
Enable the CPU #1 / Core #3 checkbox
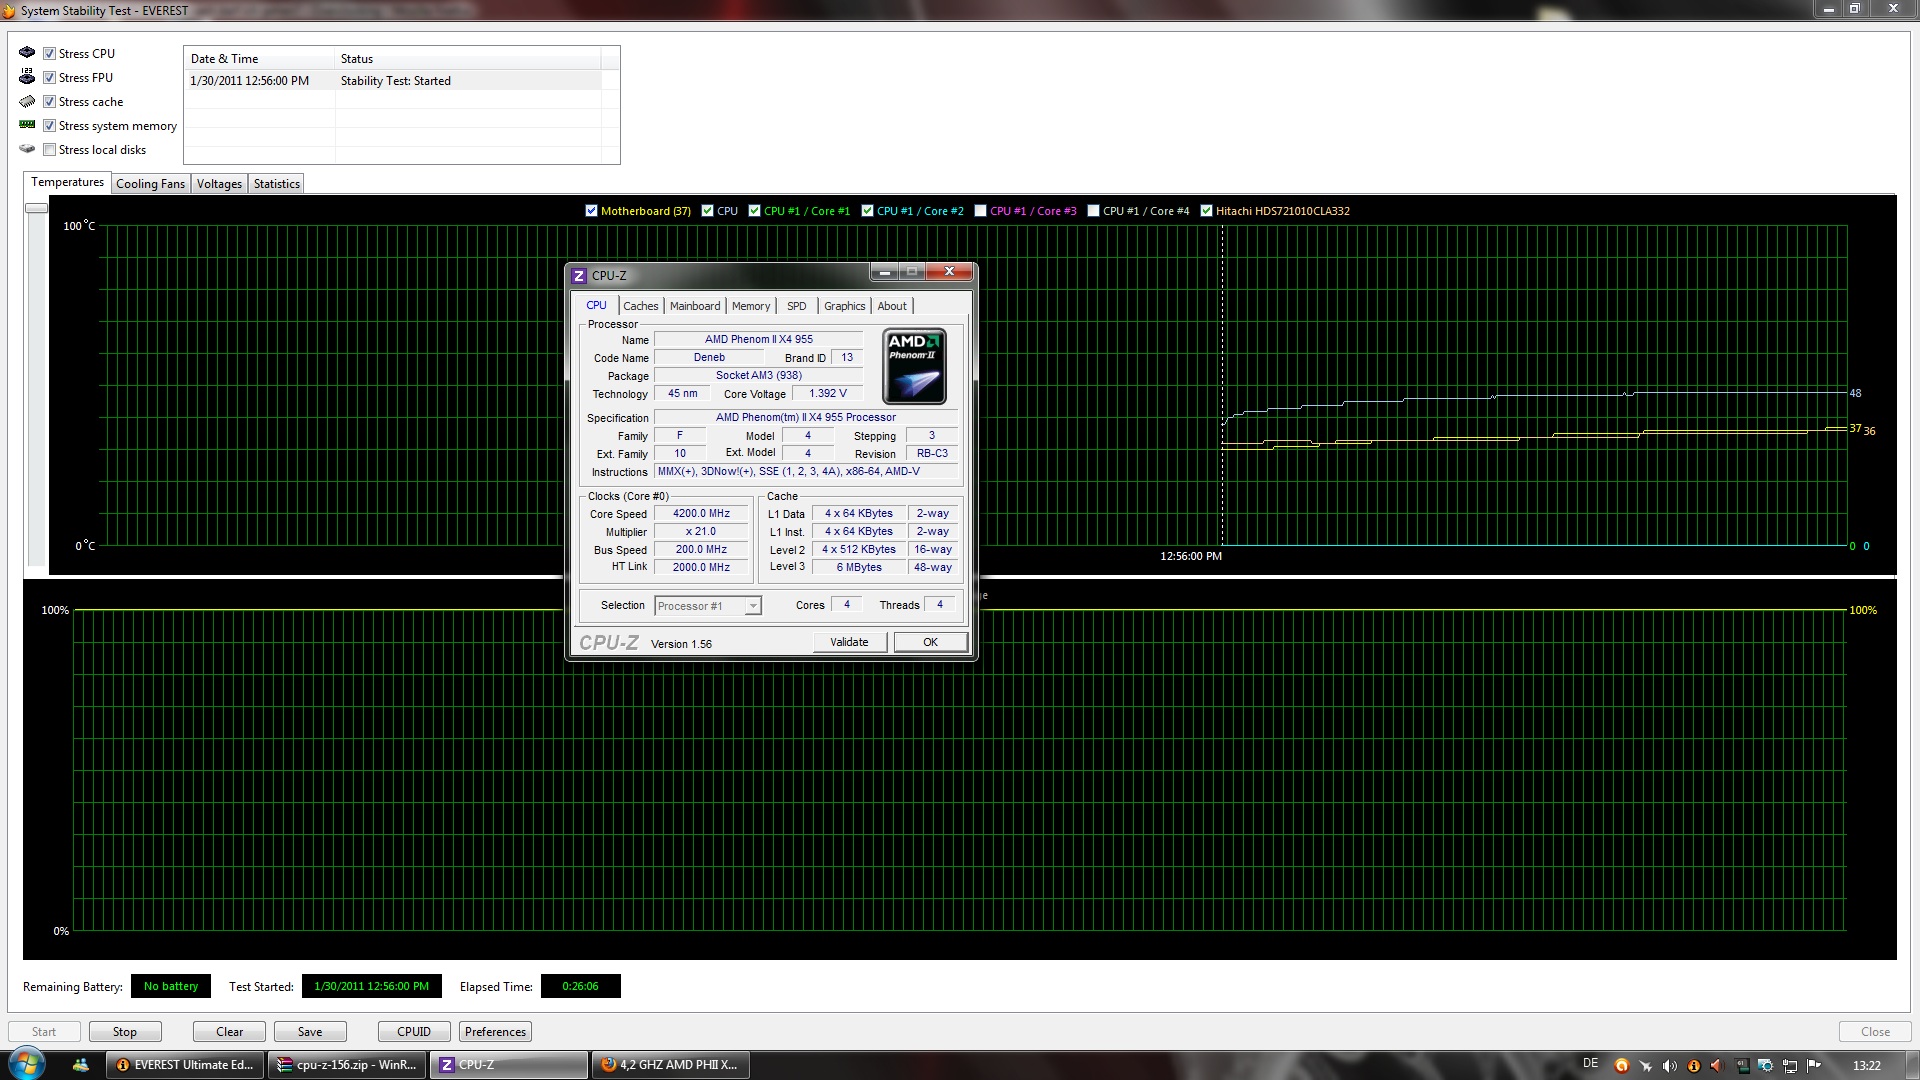980,210
